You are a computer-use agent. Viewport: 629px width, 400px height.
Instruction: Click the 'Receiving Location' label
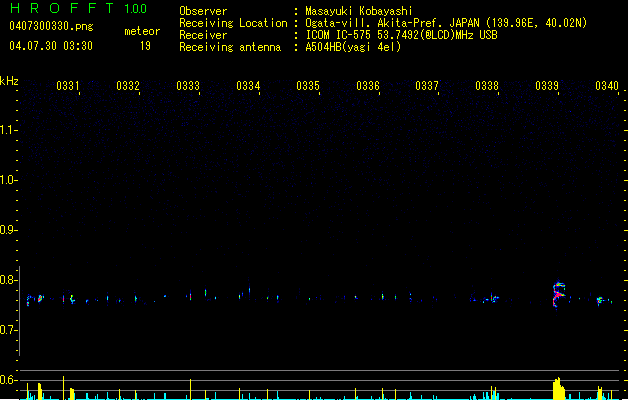(x=233, y=23)
